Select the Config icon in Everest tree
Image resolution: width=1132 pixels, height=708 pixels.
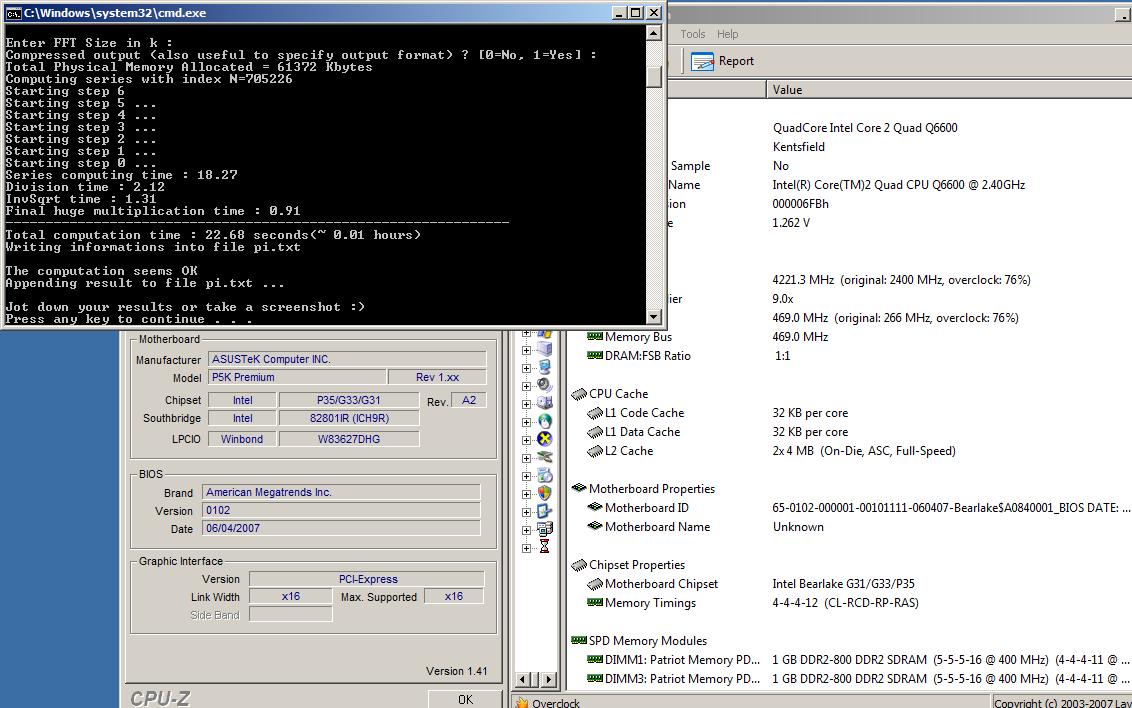544,512
